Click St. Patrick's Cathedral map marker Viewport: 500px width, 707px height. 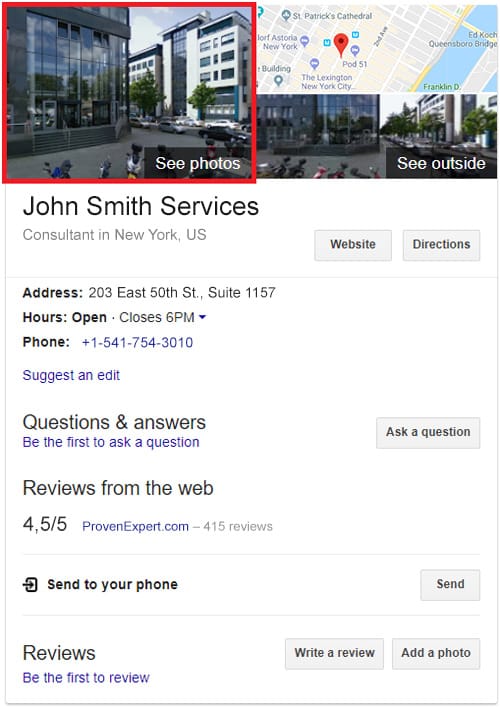(286, 15)
